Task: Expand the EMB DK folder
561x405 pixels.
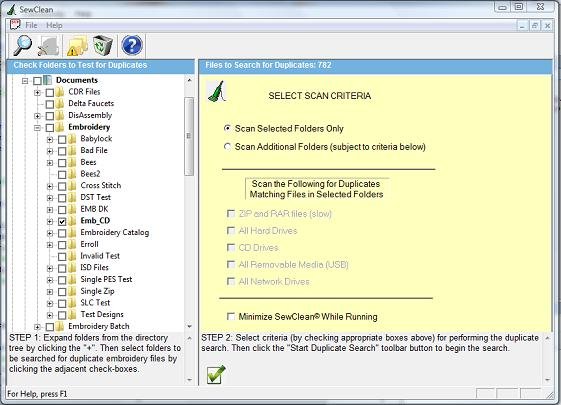Action: point(50,210)
